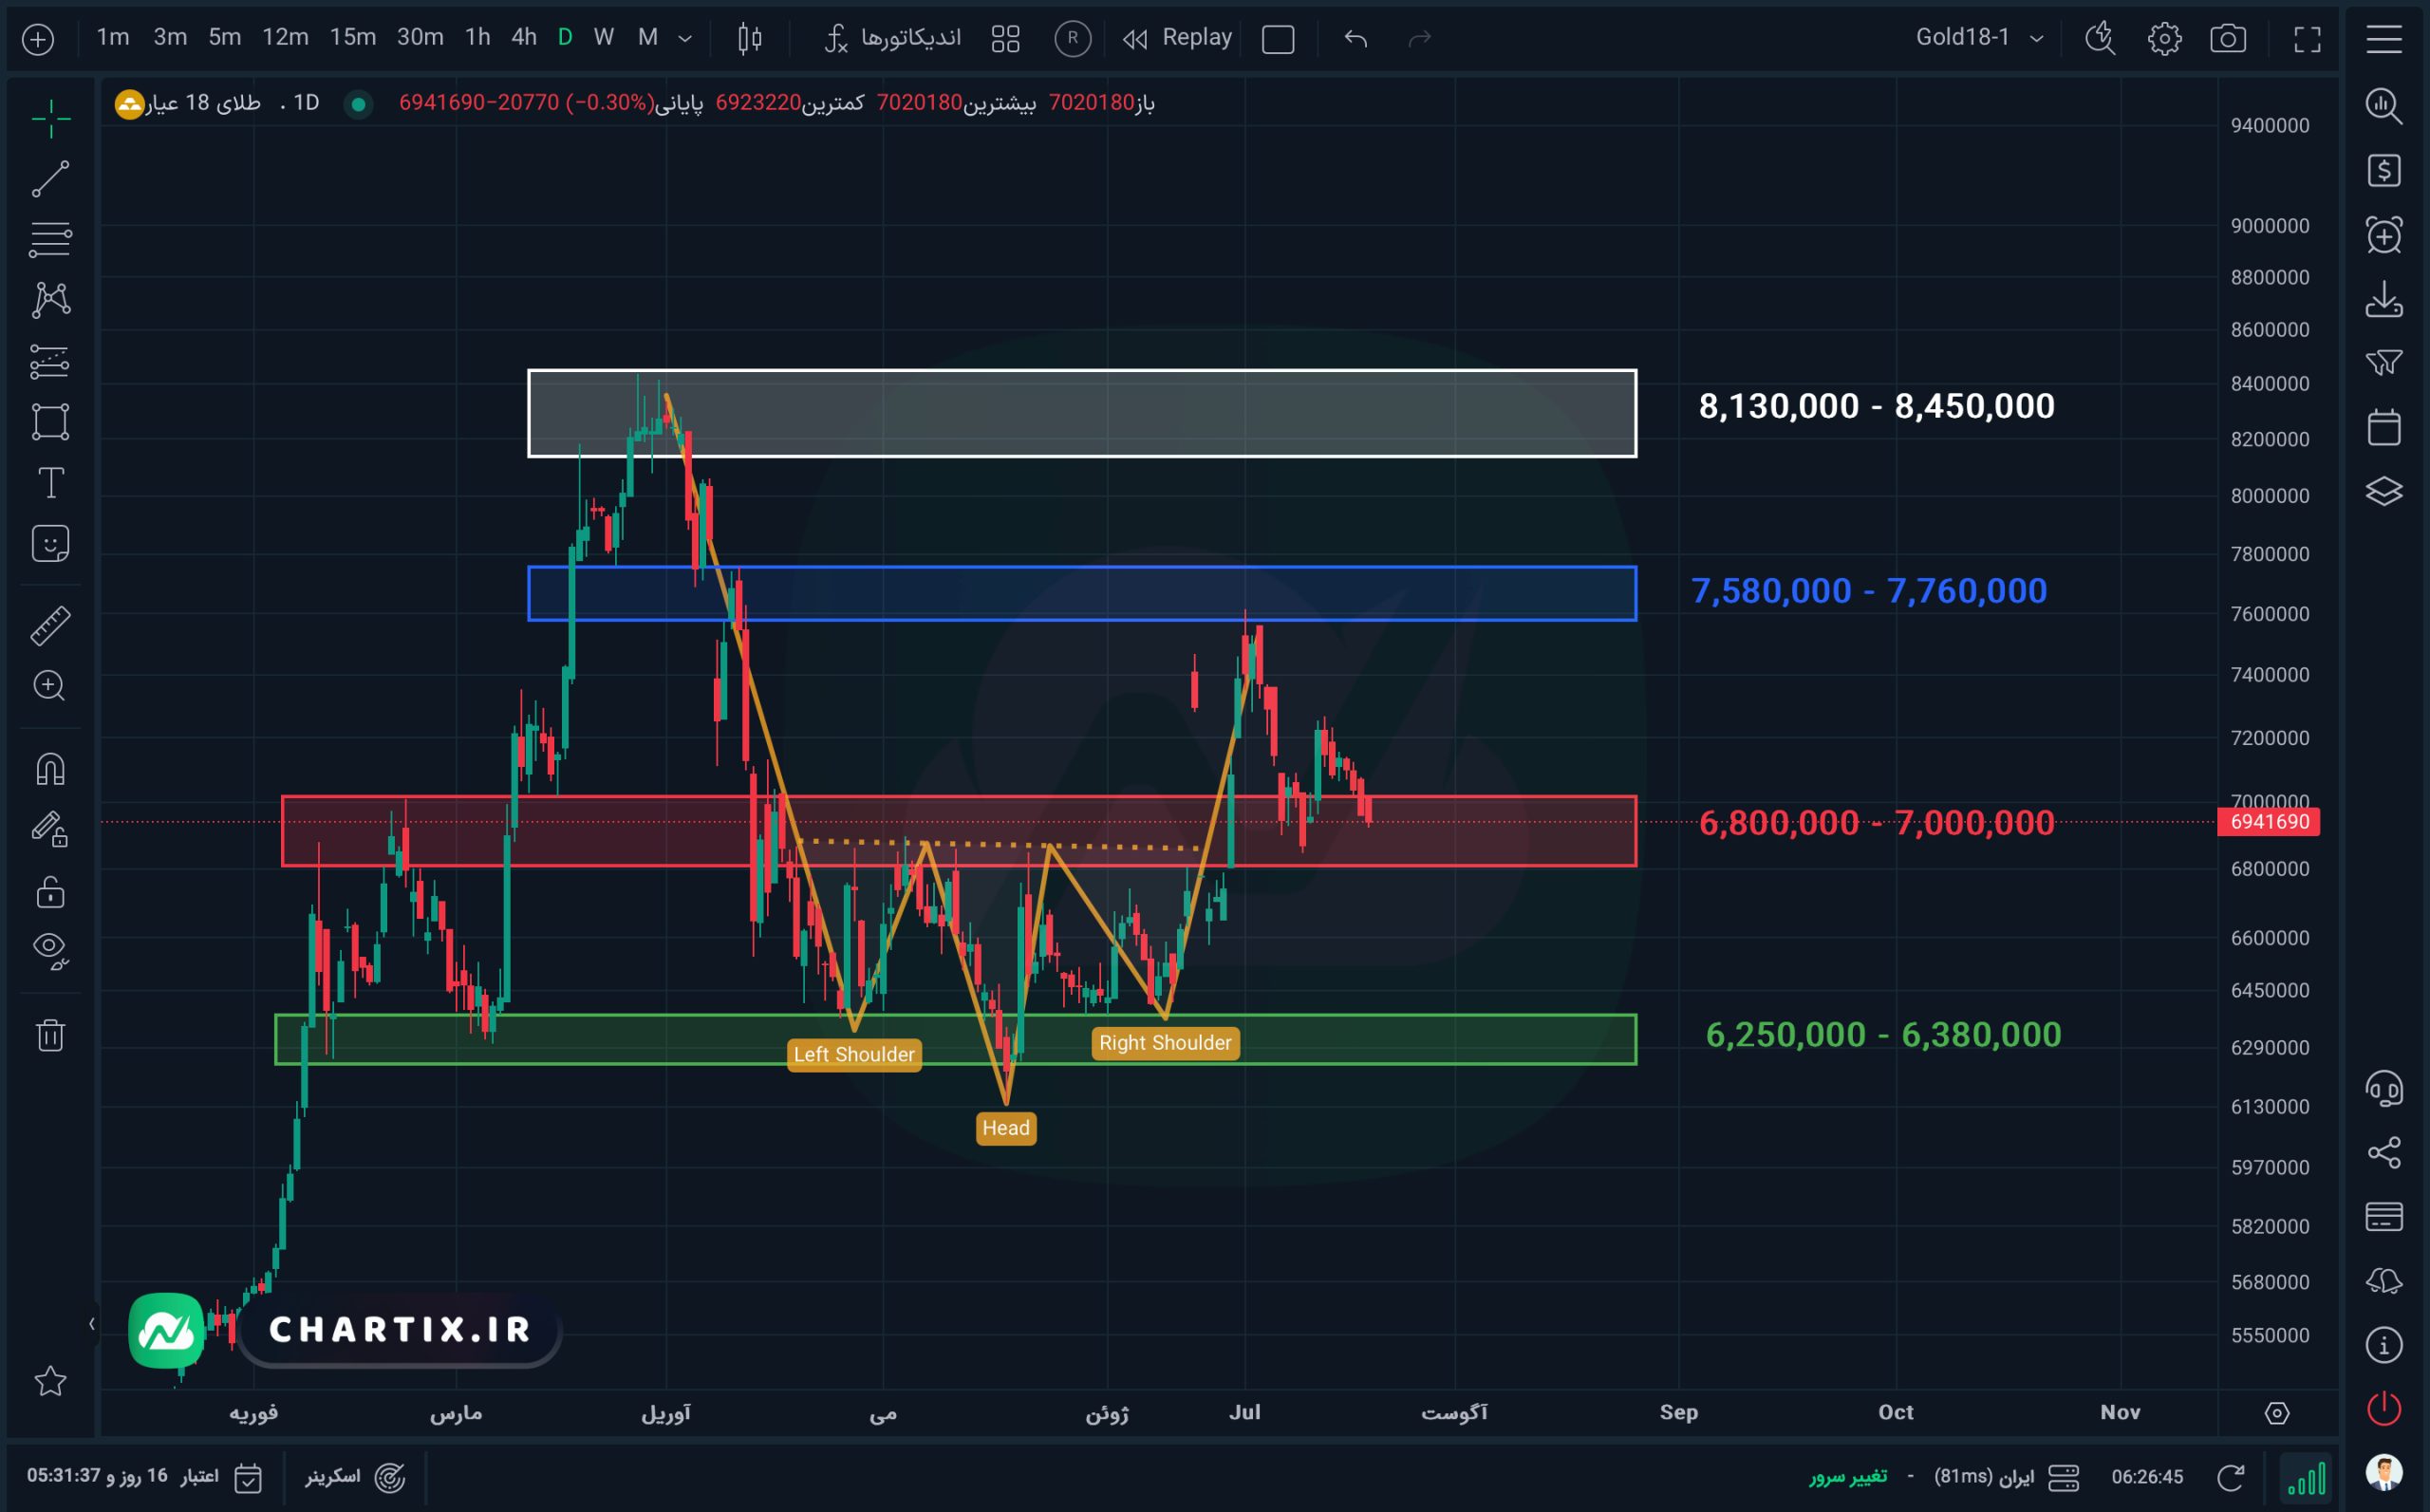
Task: Select the red 6,800,000 - 7,000,000 zone
Action: [x=959, y=831]
